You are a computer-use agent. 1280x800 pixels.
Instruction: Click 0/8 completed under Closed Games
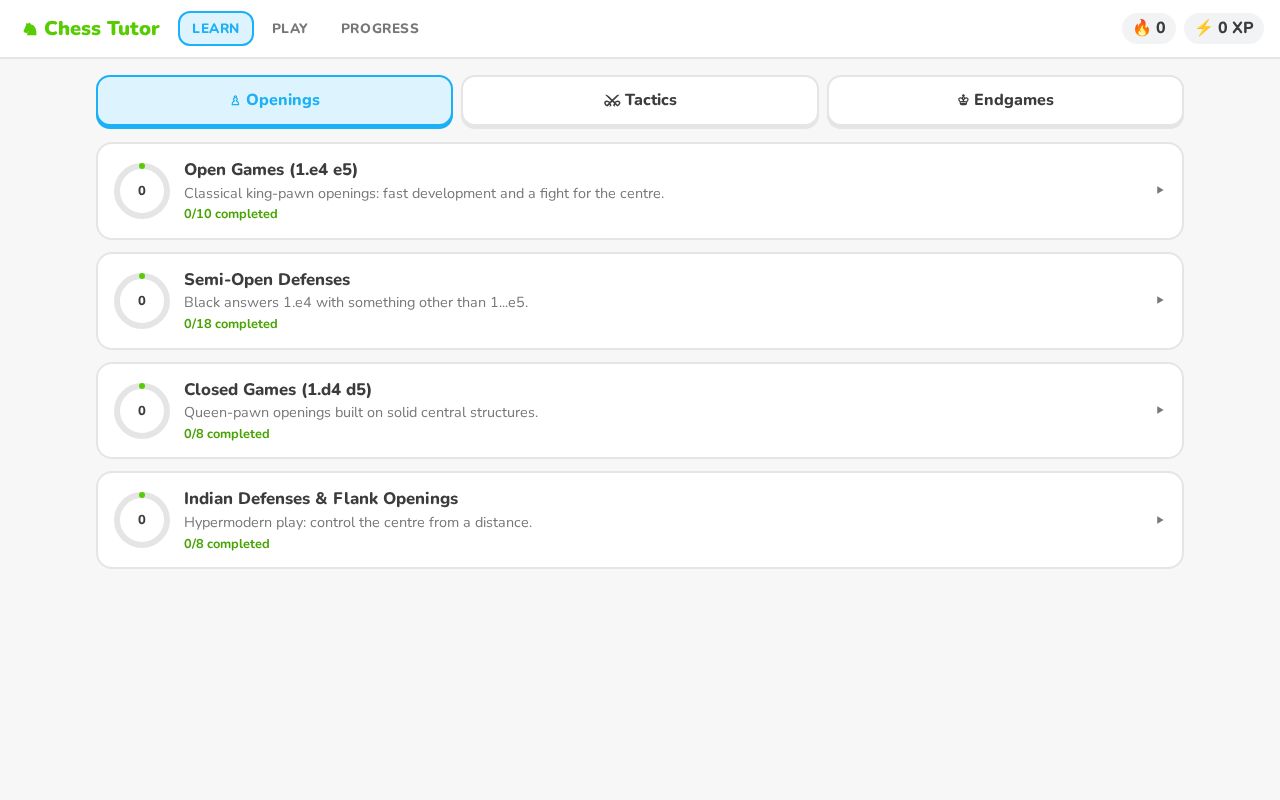(x=227, y=434)
